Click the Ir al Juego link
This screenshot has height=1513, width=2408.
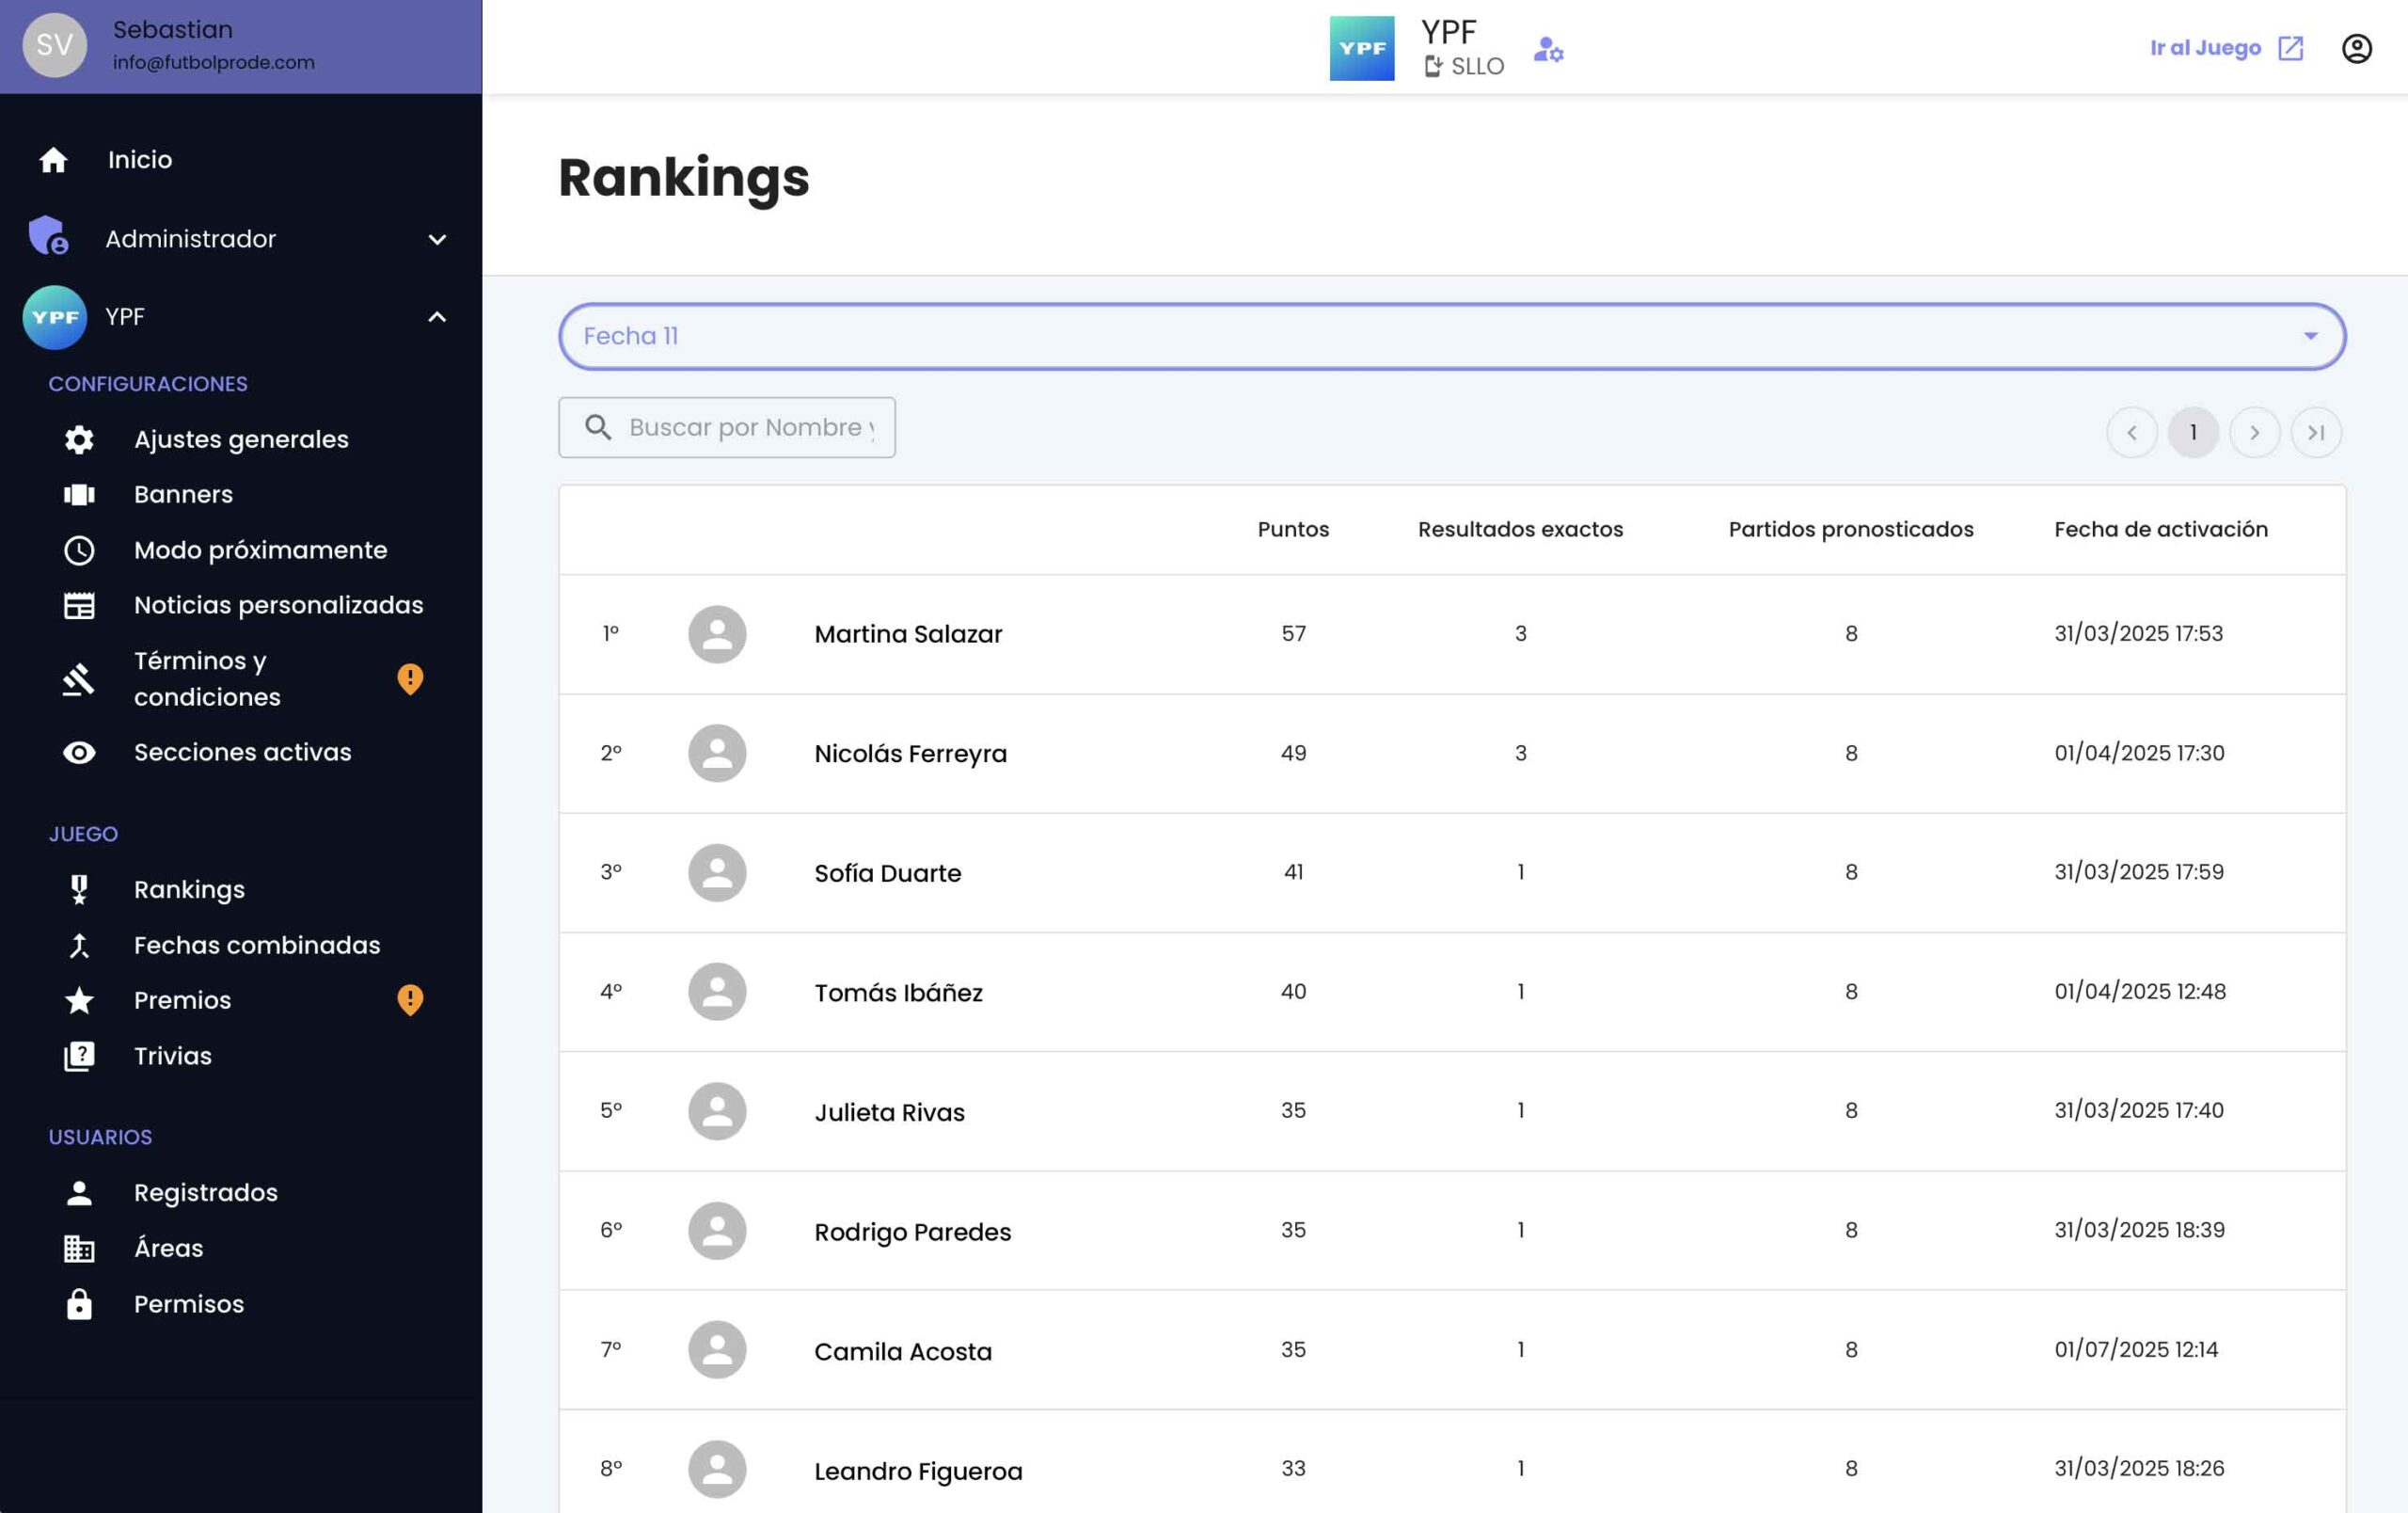(x=2206, y=47)
